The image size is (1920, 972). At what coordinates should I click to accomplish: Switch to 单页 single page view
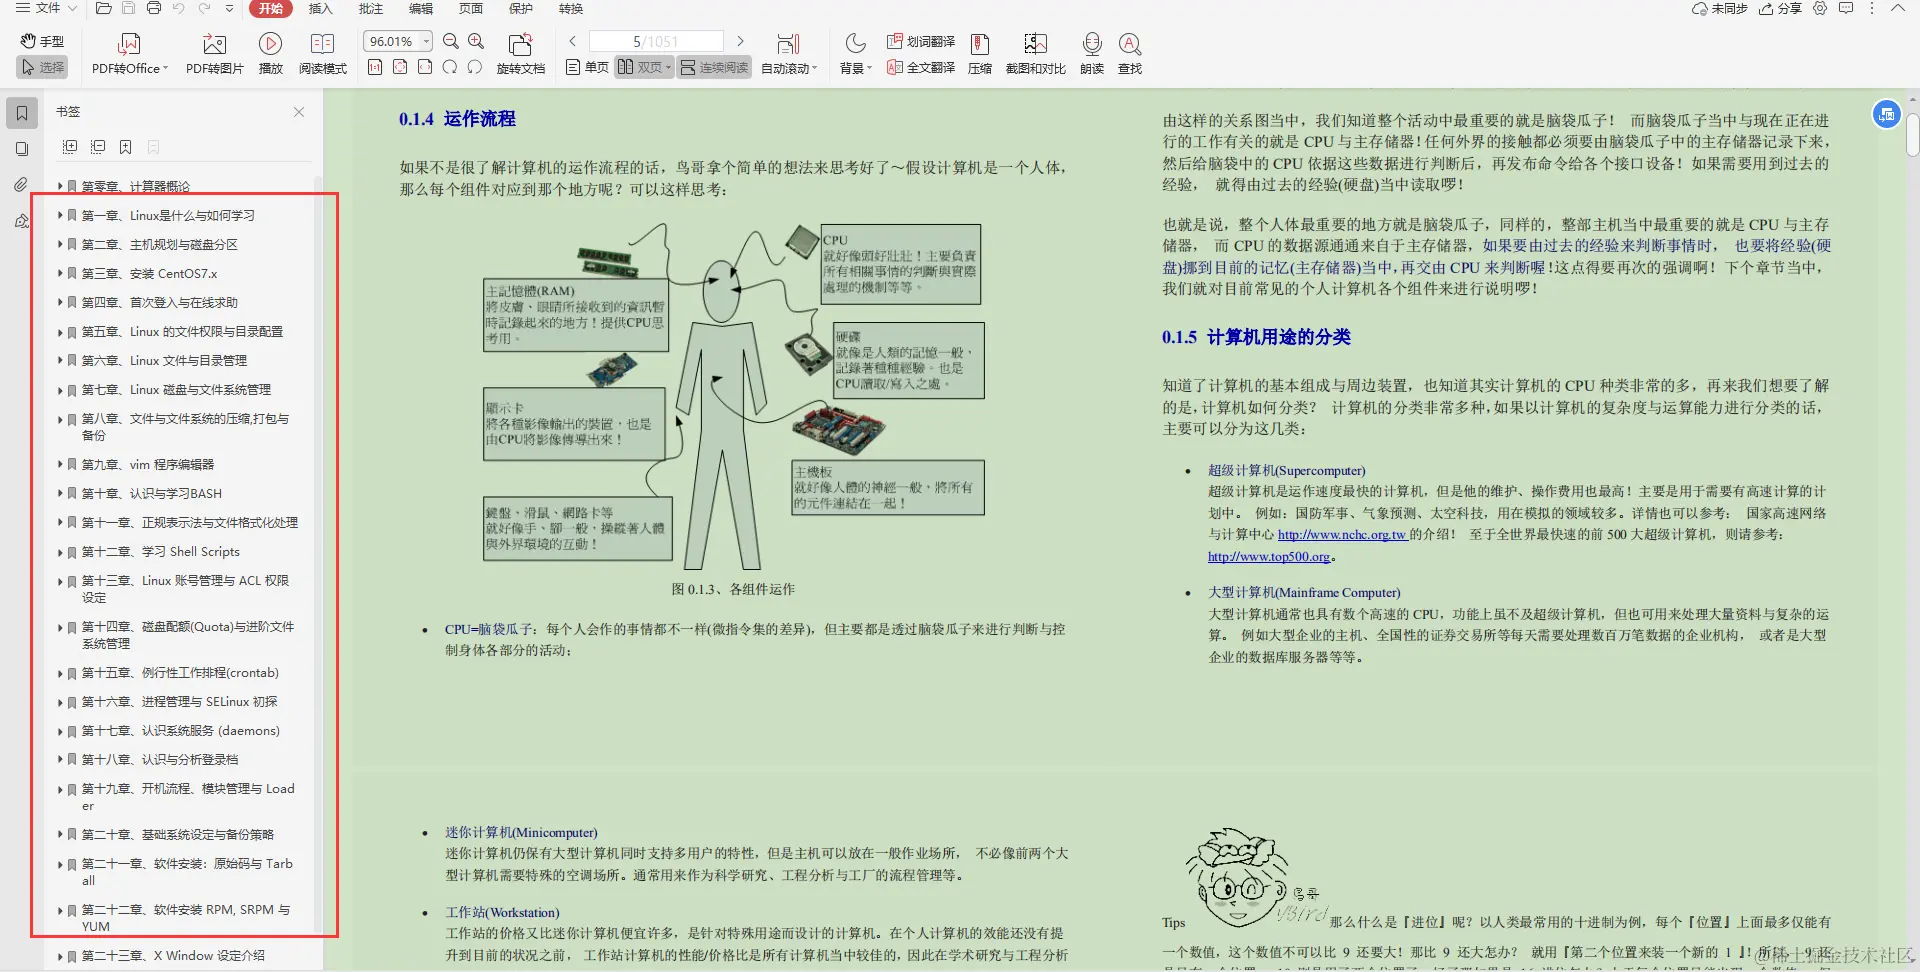[x=585, y=68]
